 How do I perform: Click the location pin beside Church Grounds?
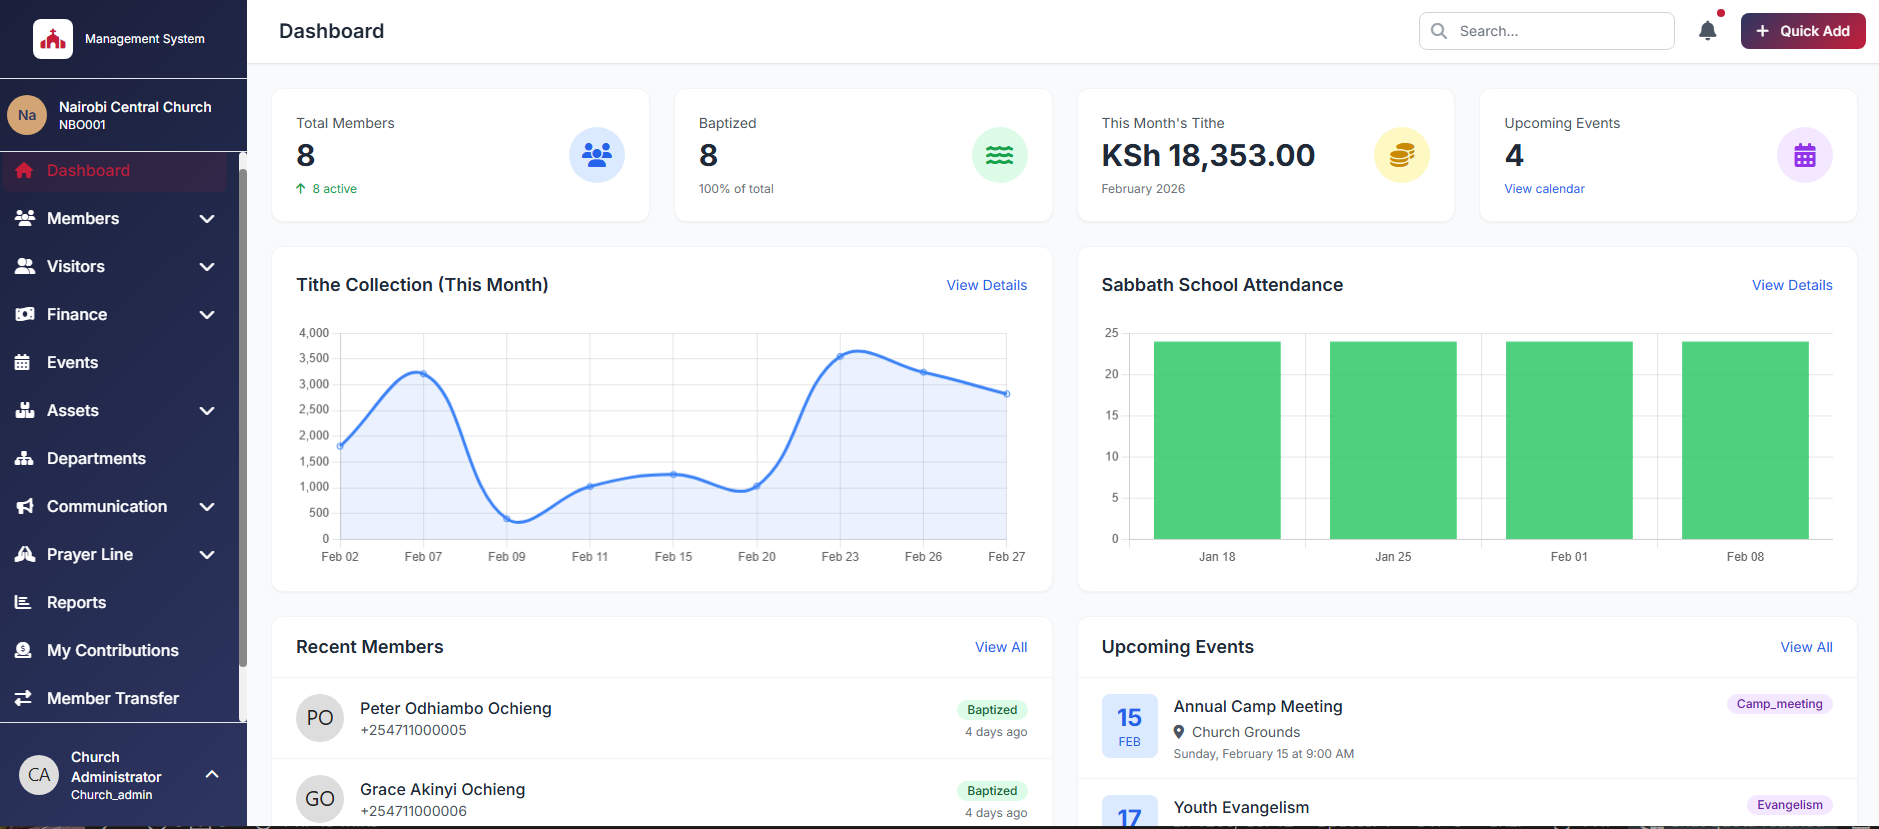[1179, 732]
